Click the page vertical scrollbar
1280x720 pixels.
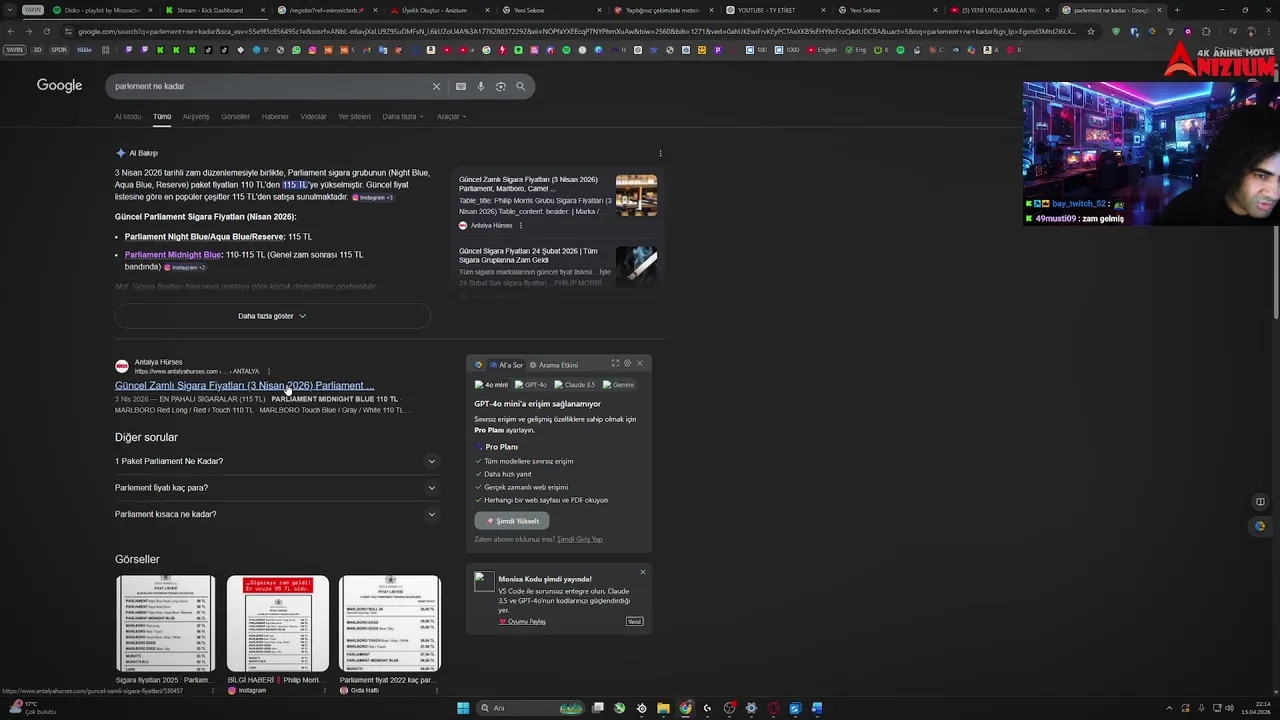[x=1276, y=270]
